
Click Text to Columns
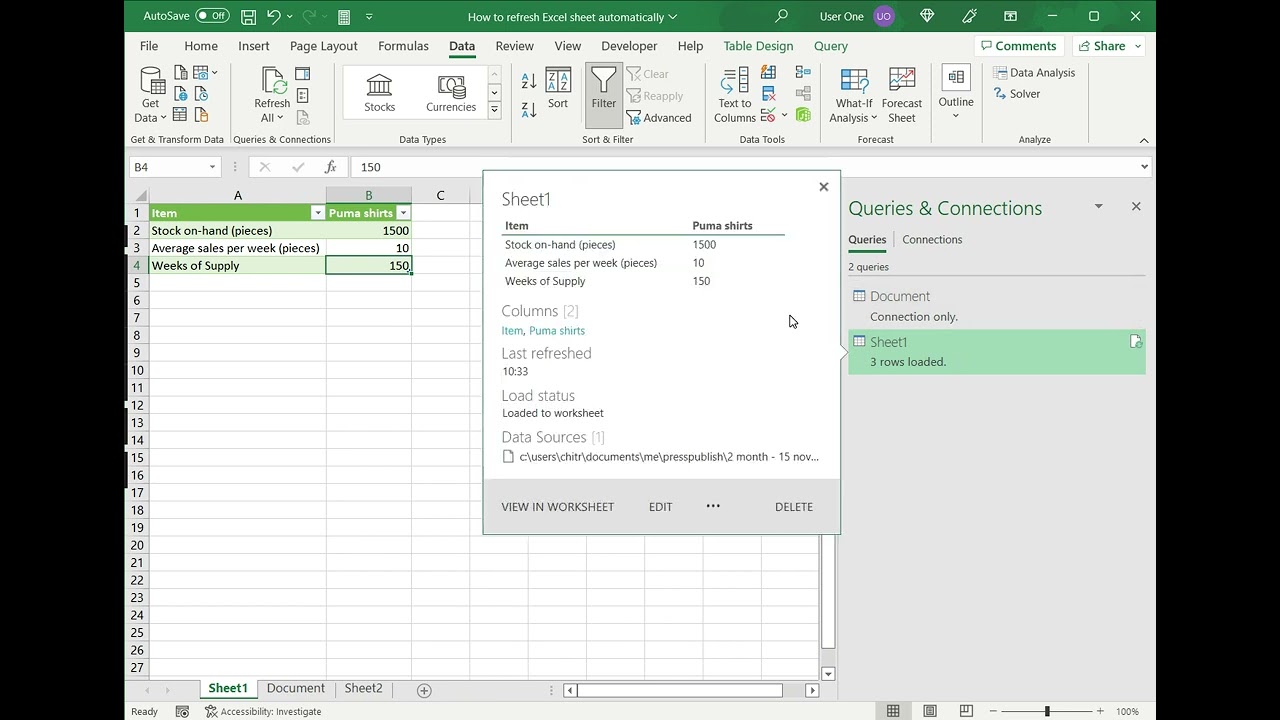(x=735, y=95)
